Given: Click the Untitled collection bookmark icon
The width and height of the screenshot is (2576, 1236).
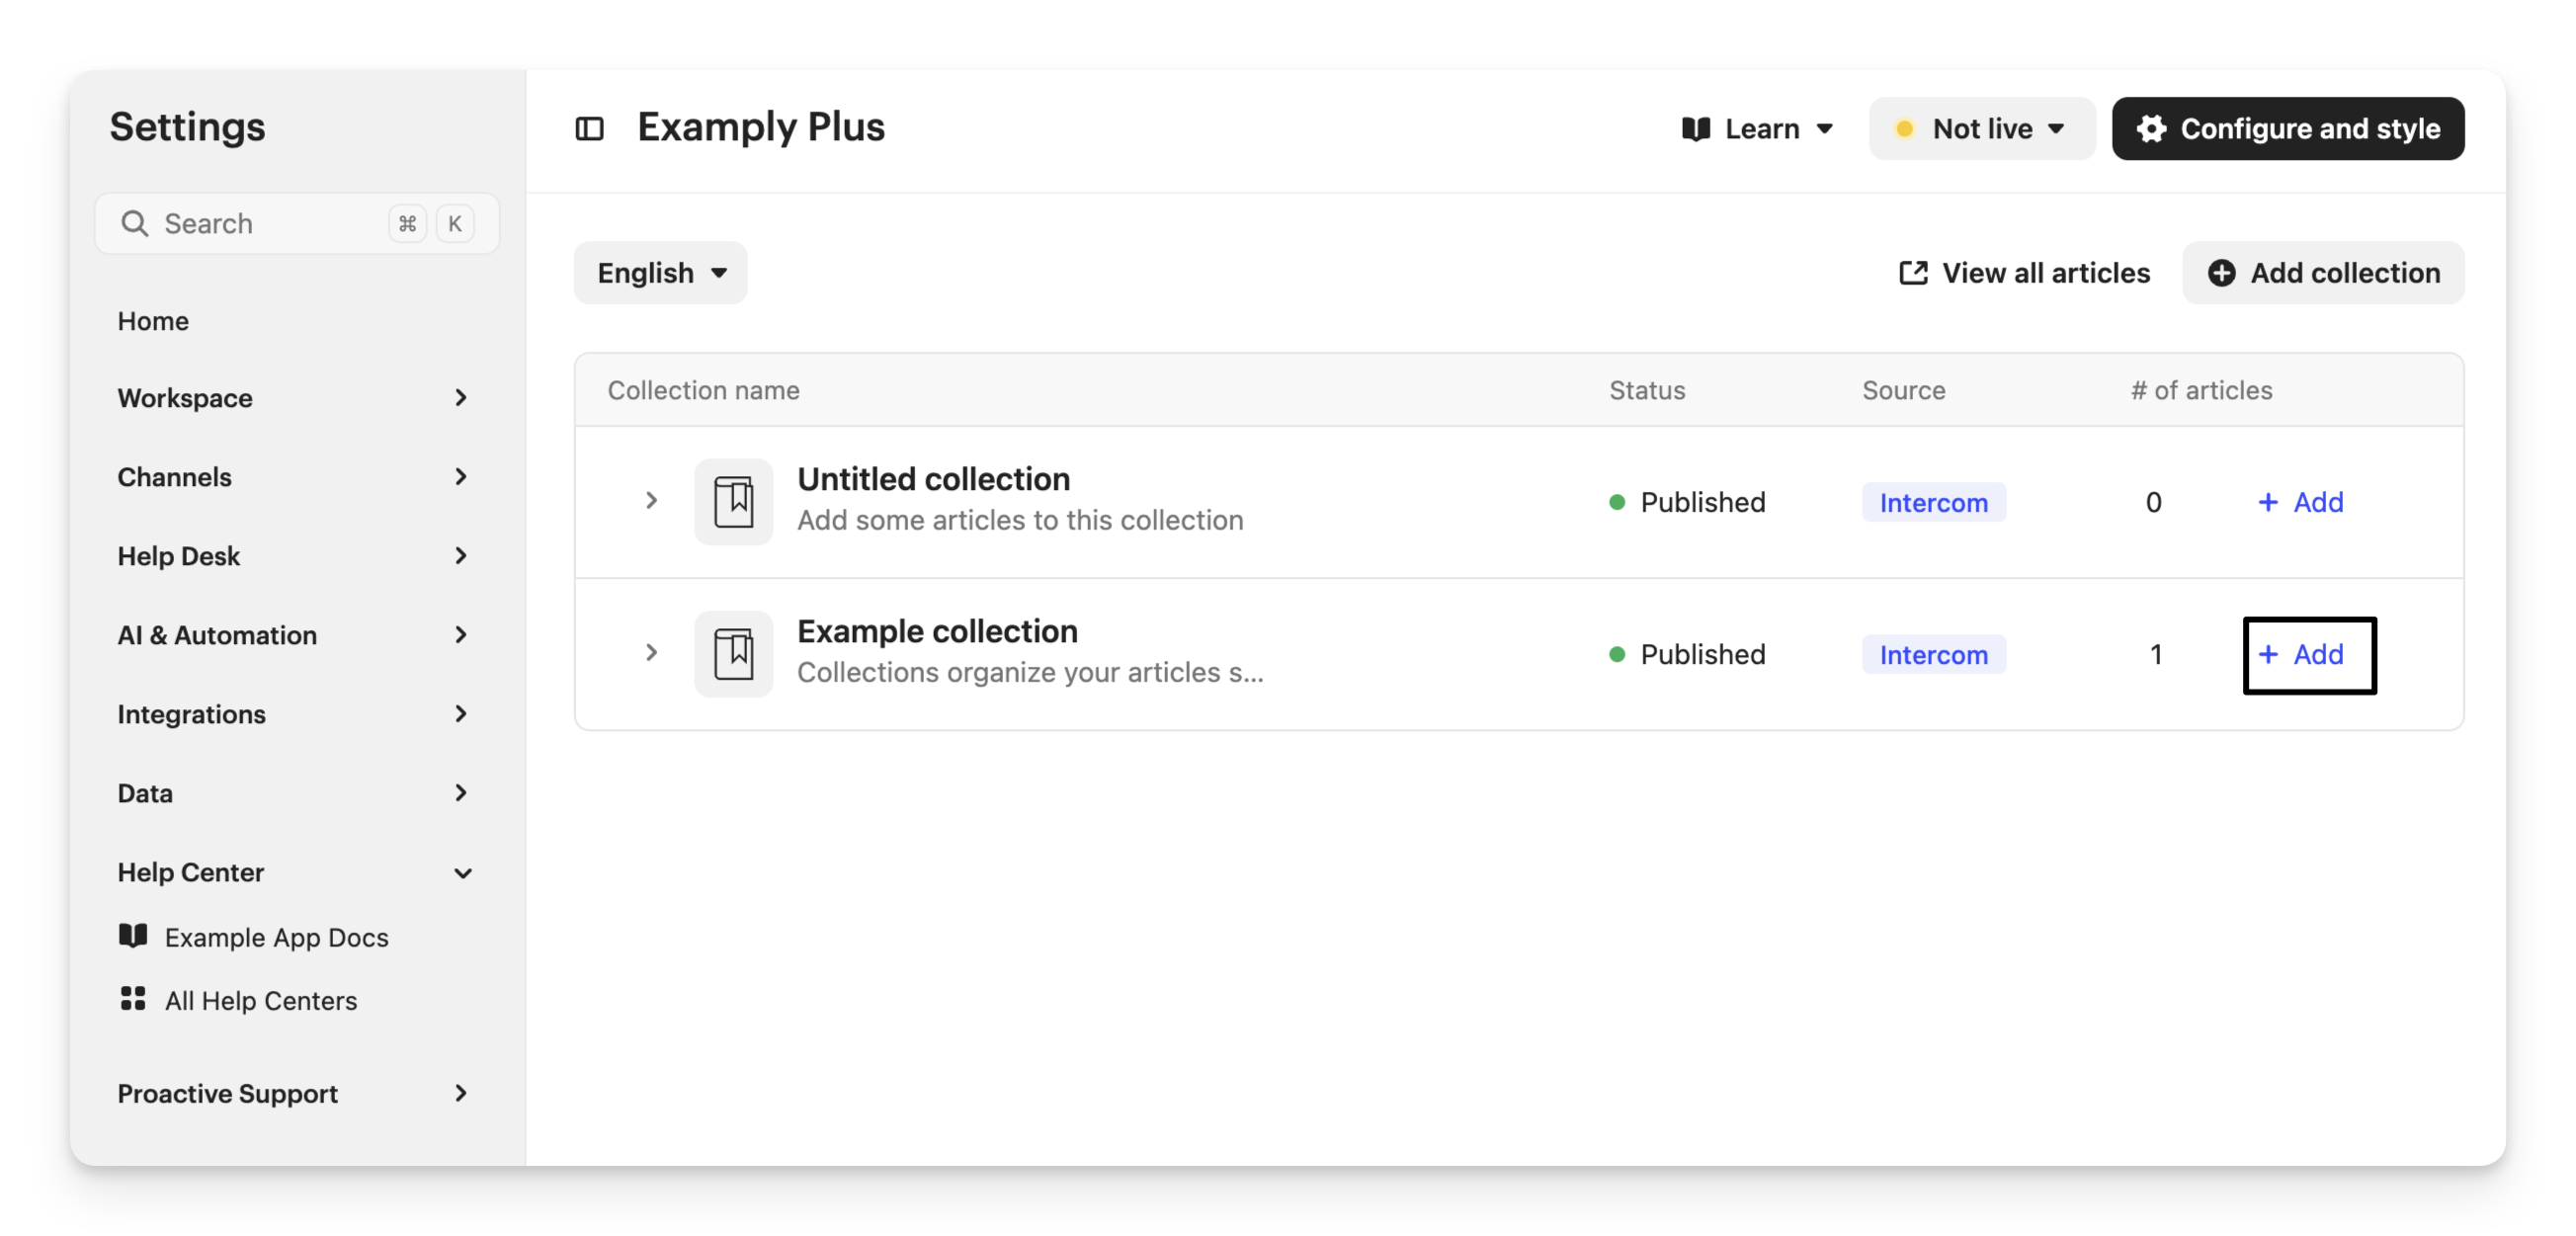Looking at the screenshot, I should pyautogui.click(x=734, y=502).
